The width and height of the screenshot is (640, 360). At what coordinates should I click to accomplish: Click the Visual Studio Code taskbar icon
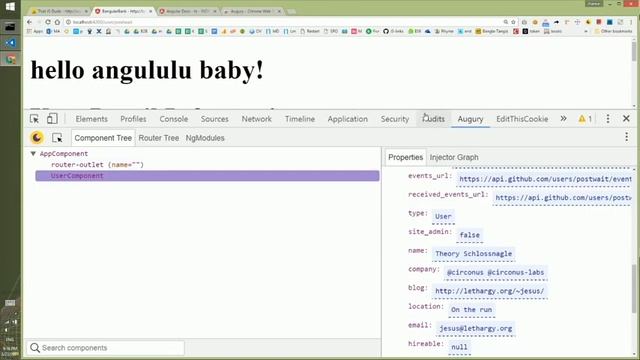[10, 43]
